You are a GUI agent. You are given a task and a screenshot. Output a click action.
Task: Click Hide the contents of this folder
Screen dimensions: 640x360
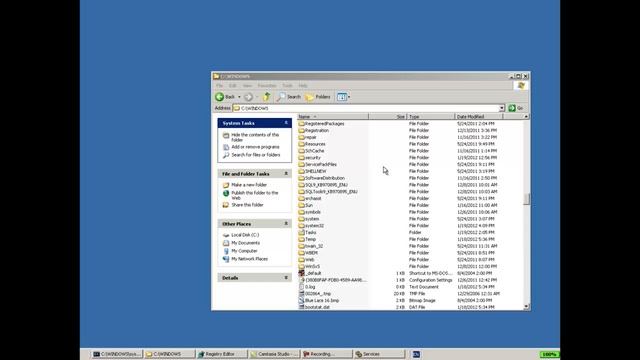[255, 137]
